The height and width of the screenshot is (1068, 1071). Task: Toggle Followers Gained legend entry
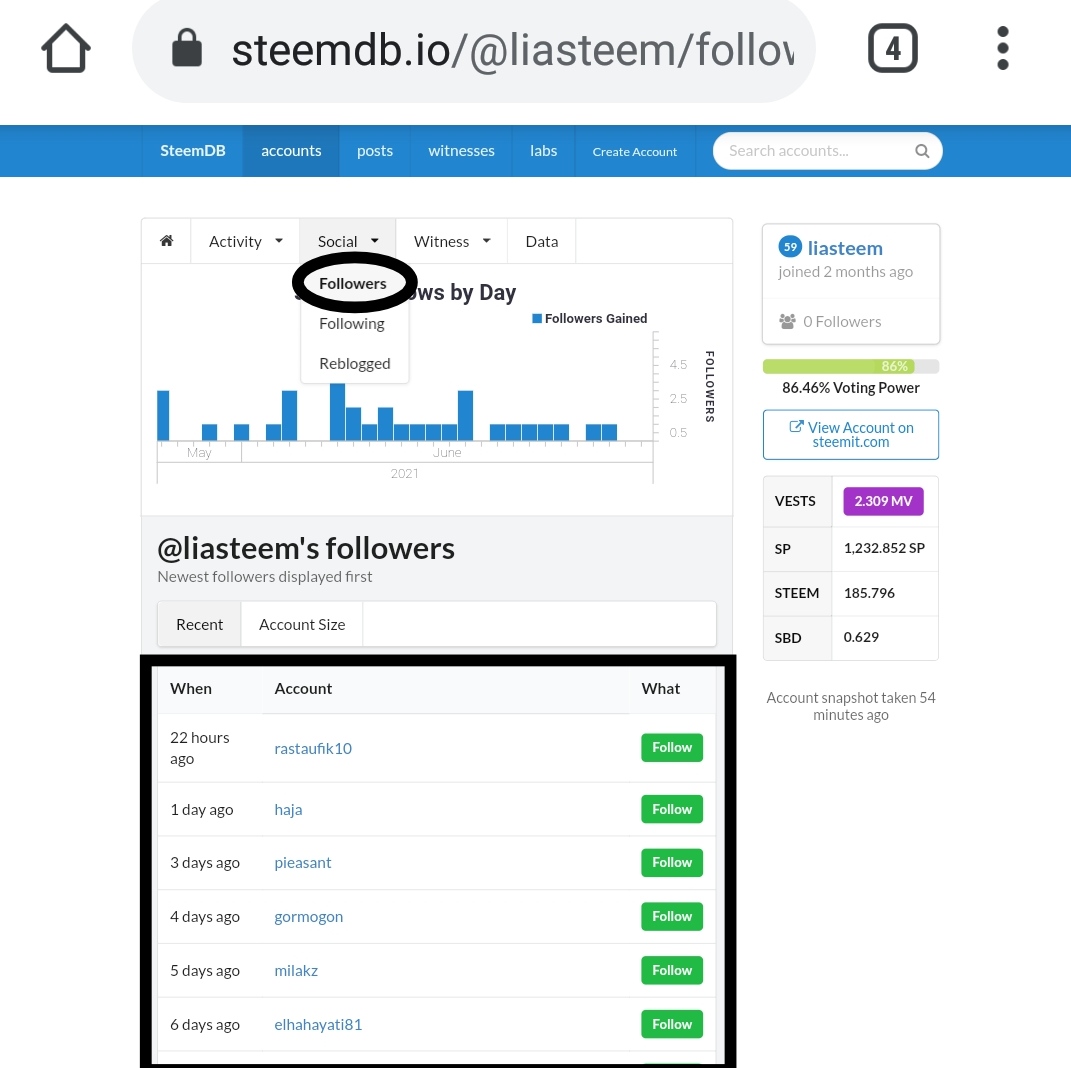[589, 318]
